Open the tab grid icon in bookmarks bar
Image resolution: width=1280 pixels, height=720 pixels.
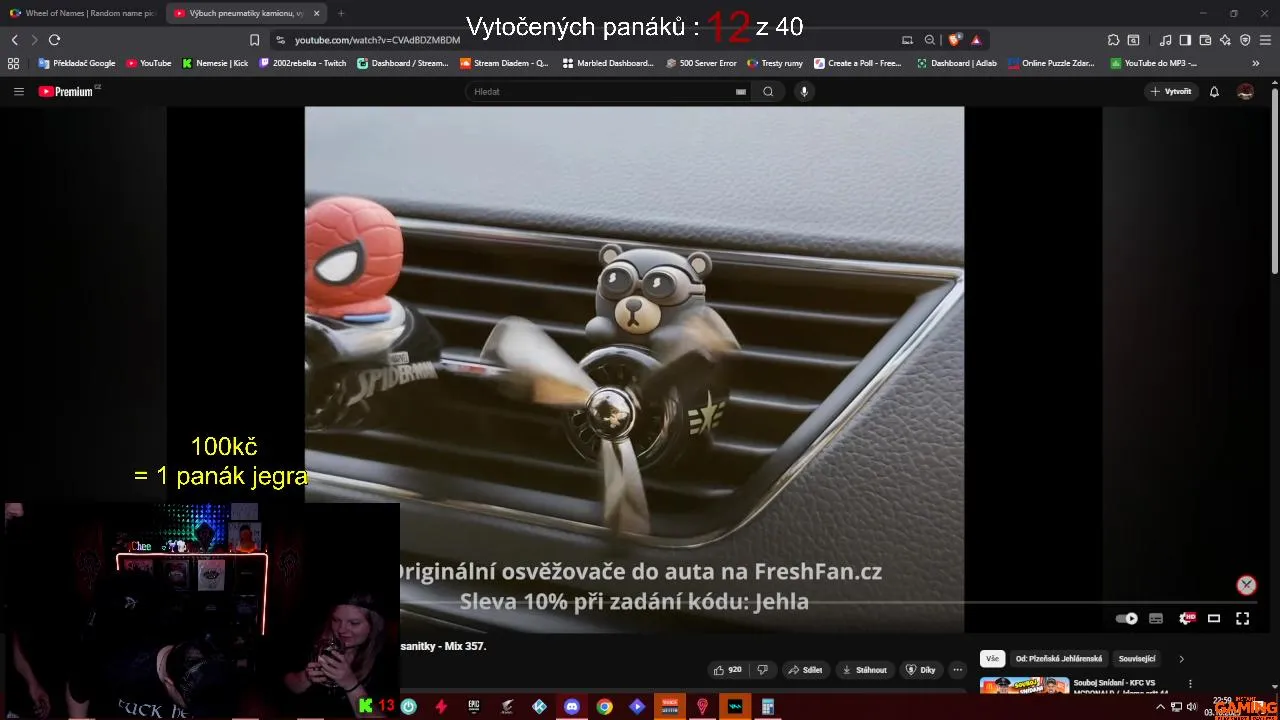[x=13, y=63]
